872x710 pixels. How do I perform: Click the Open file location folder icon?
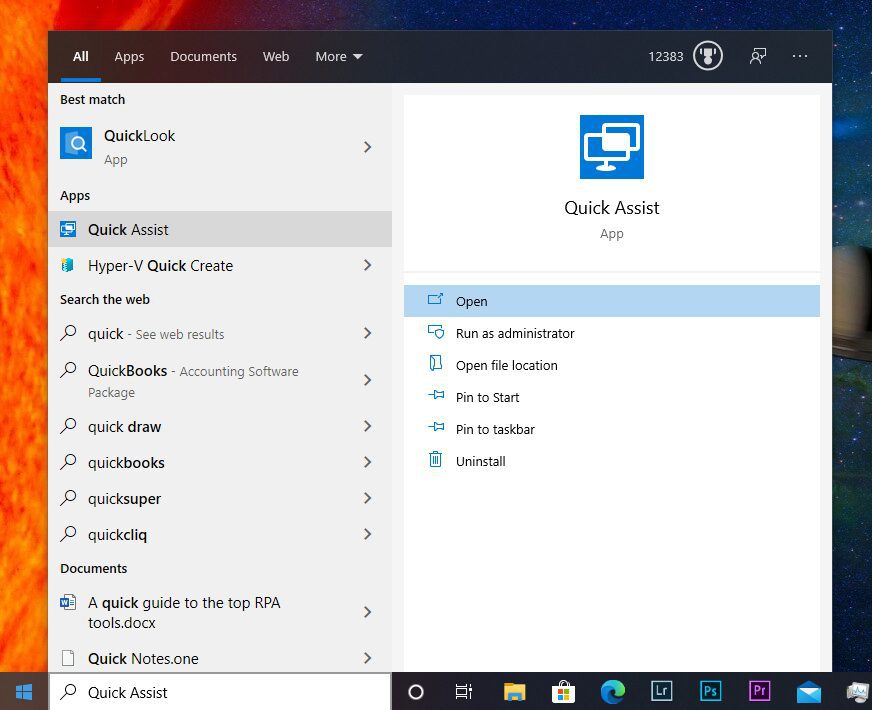pyautogui.click(x=435, y=364)
